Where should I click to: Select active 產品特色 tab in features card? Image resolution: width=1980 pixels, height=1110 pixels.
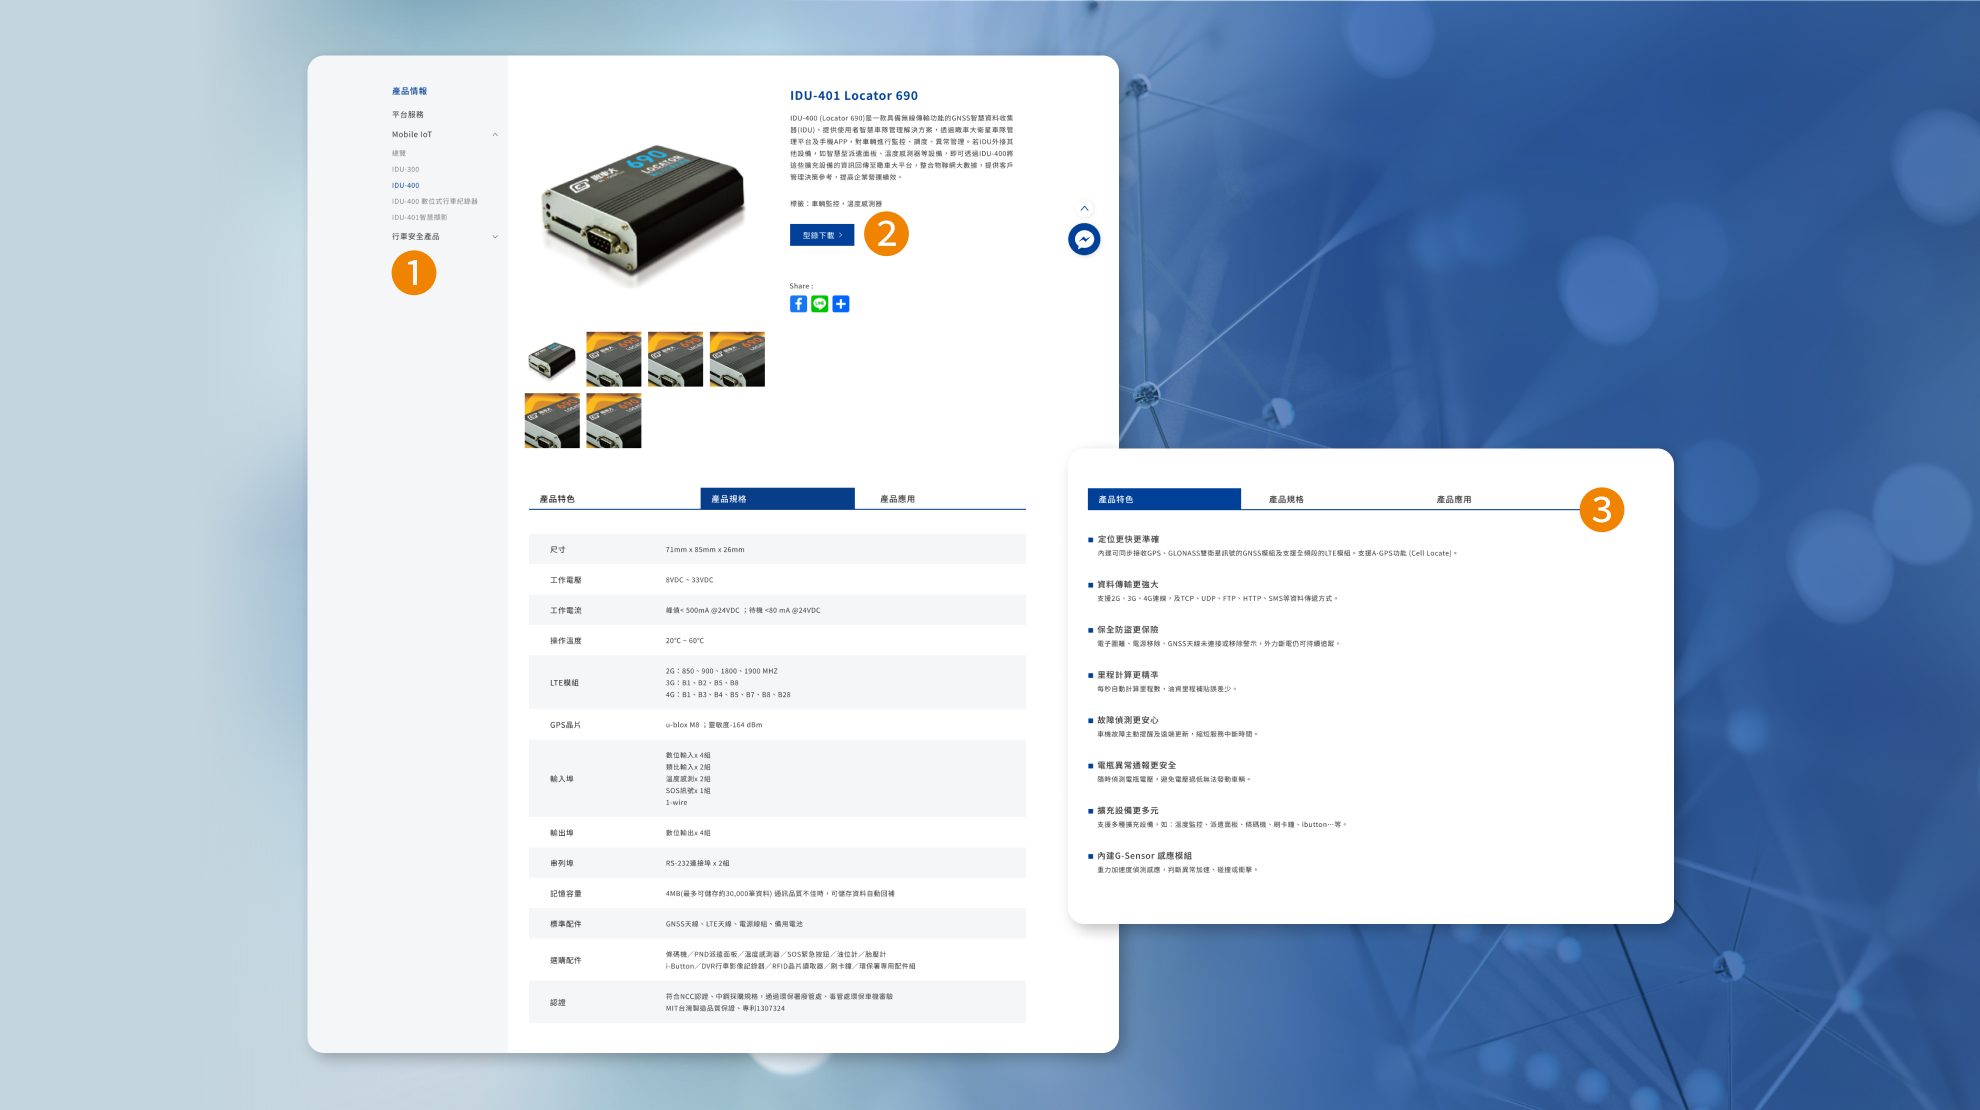[1164, 499]
